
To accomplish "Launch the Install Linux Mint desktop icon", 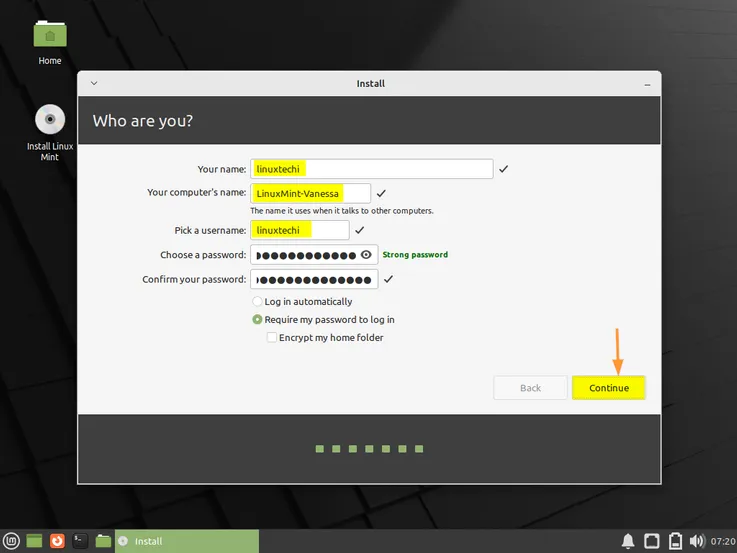I will 50,132.
